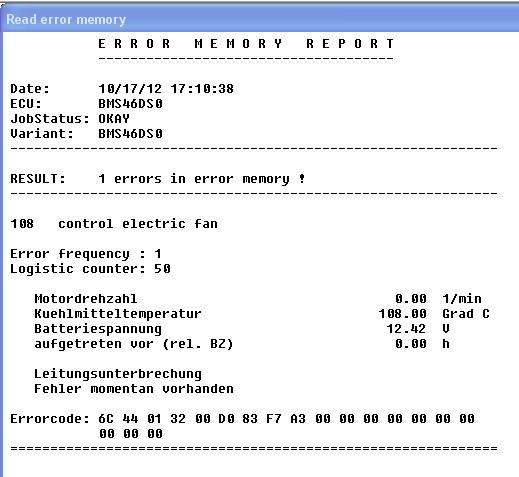This screenshot has height=477, width=519.
Task: Click the aufgetreten vor (rel. BZ) line
Action: tap(134, 344)
